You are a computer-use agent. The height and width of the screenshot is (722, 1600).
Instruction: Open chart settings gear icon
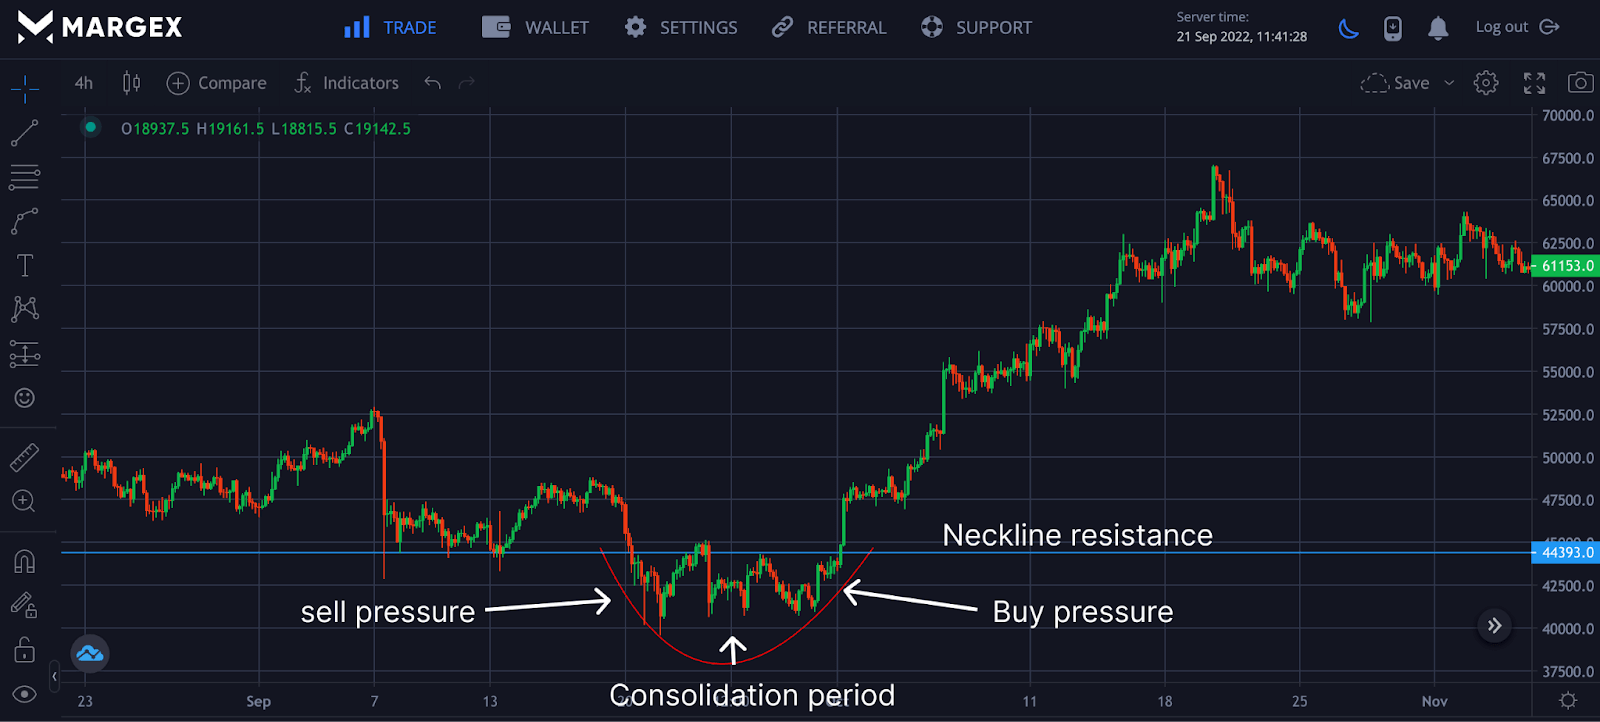1486,83
